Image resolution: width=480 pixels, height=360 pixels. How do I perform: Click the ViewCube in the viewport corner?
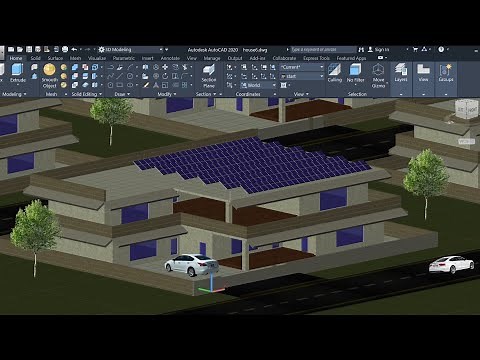point(466,109)
